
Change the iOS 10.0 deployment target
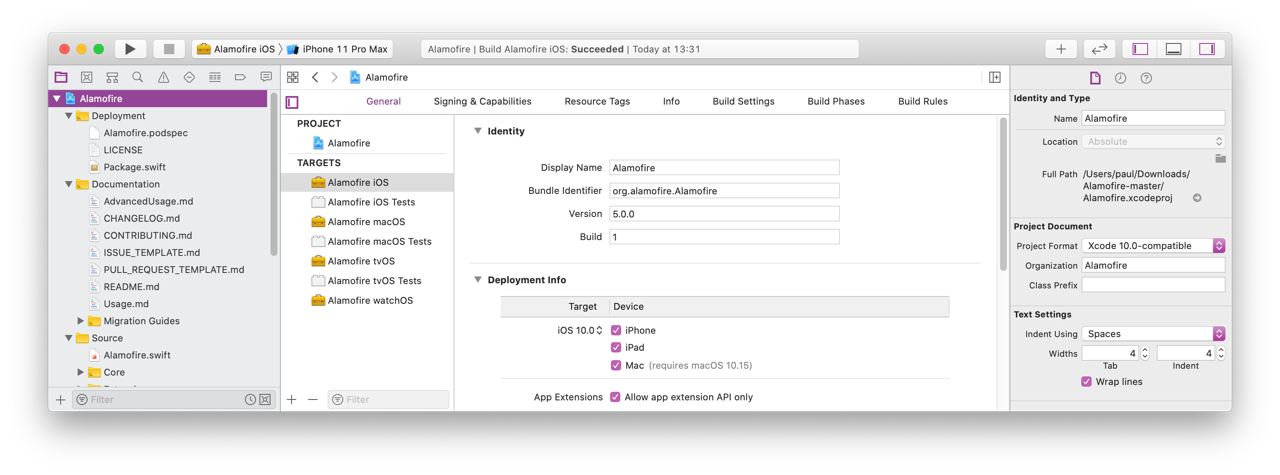tap(580, 330)
